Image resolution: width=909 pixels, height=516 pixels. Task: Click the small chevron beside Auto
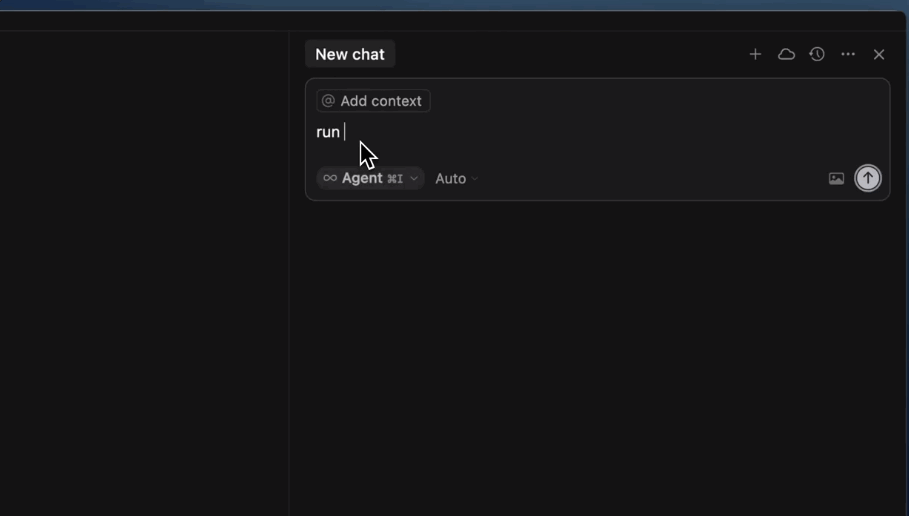[474, 179]
